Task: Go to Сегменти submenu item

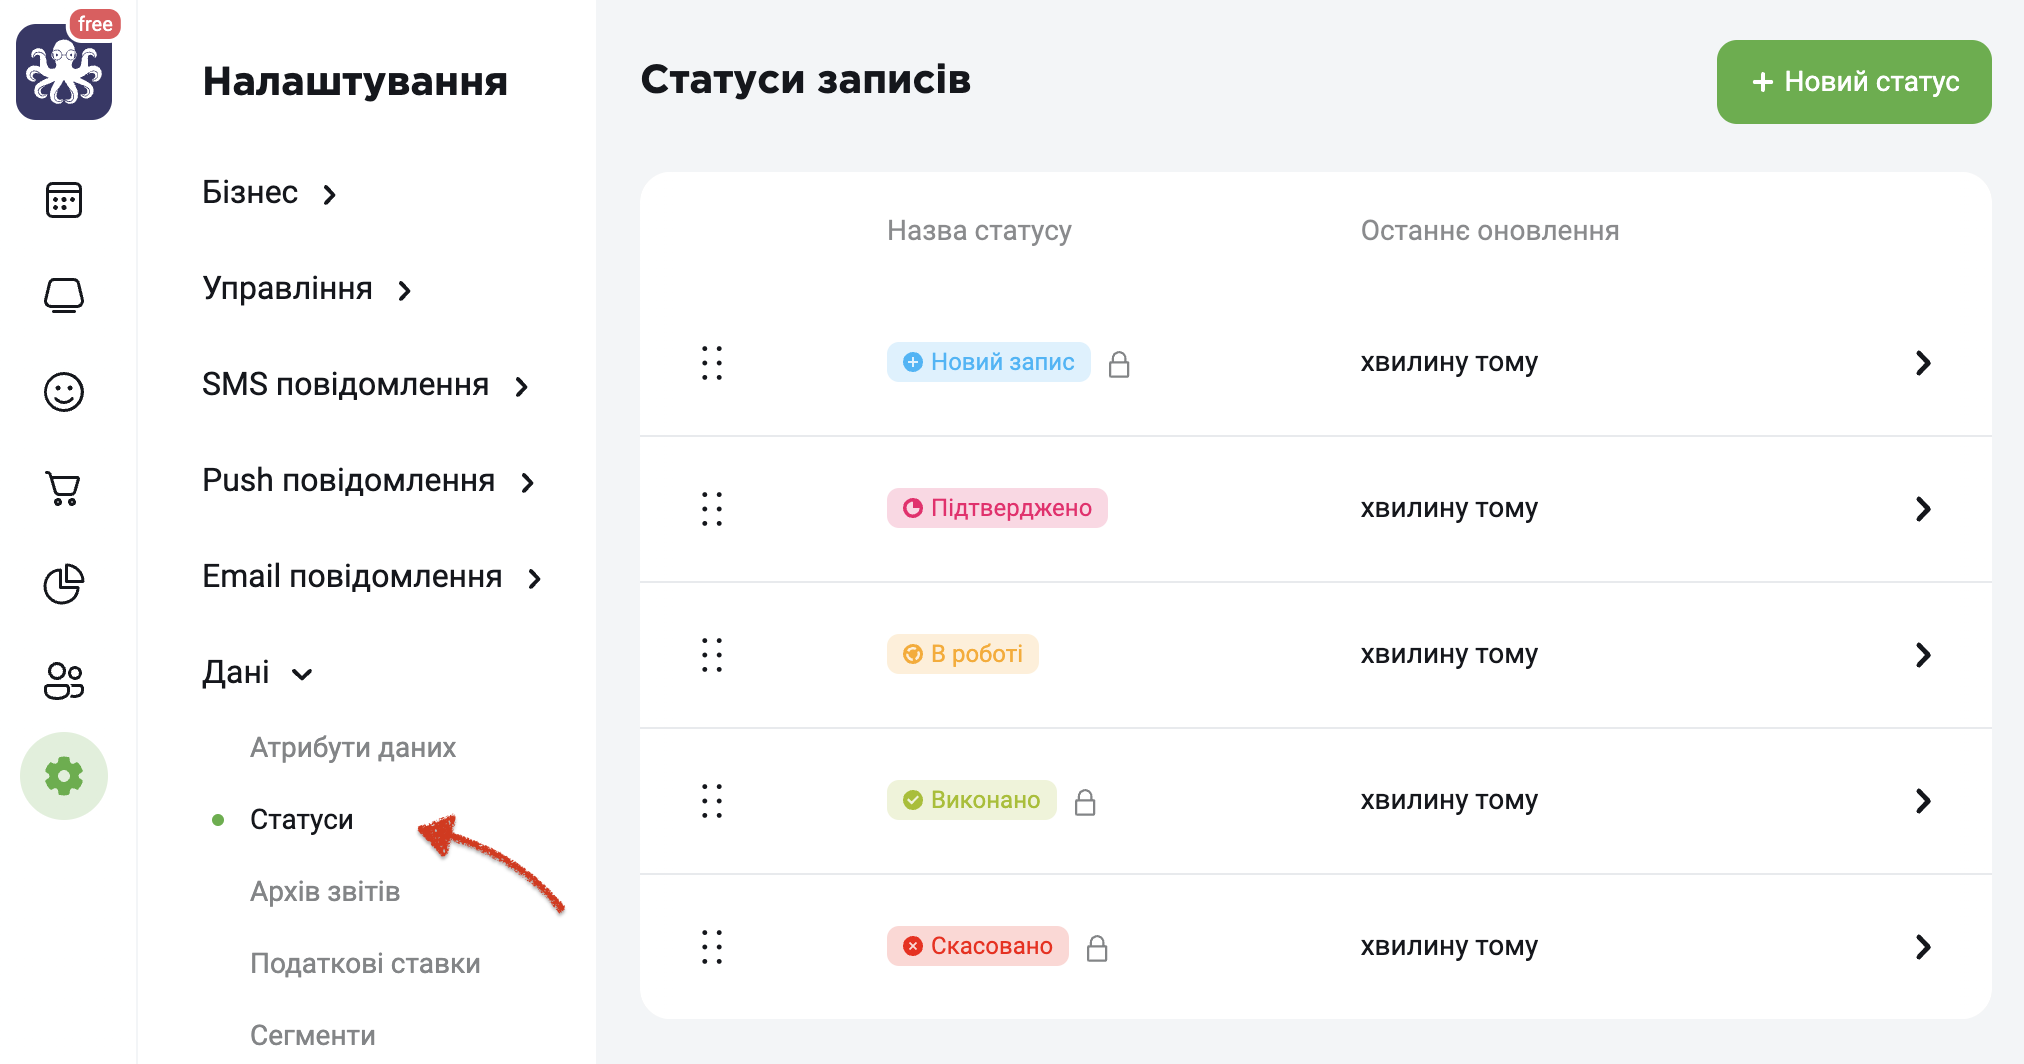Action: 313,1036
